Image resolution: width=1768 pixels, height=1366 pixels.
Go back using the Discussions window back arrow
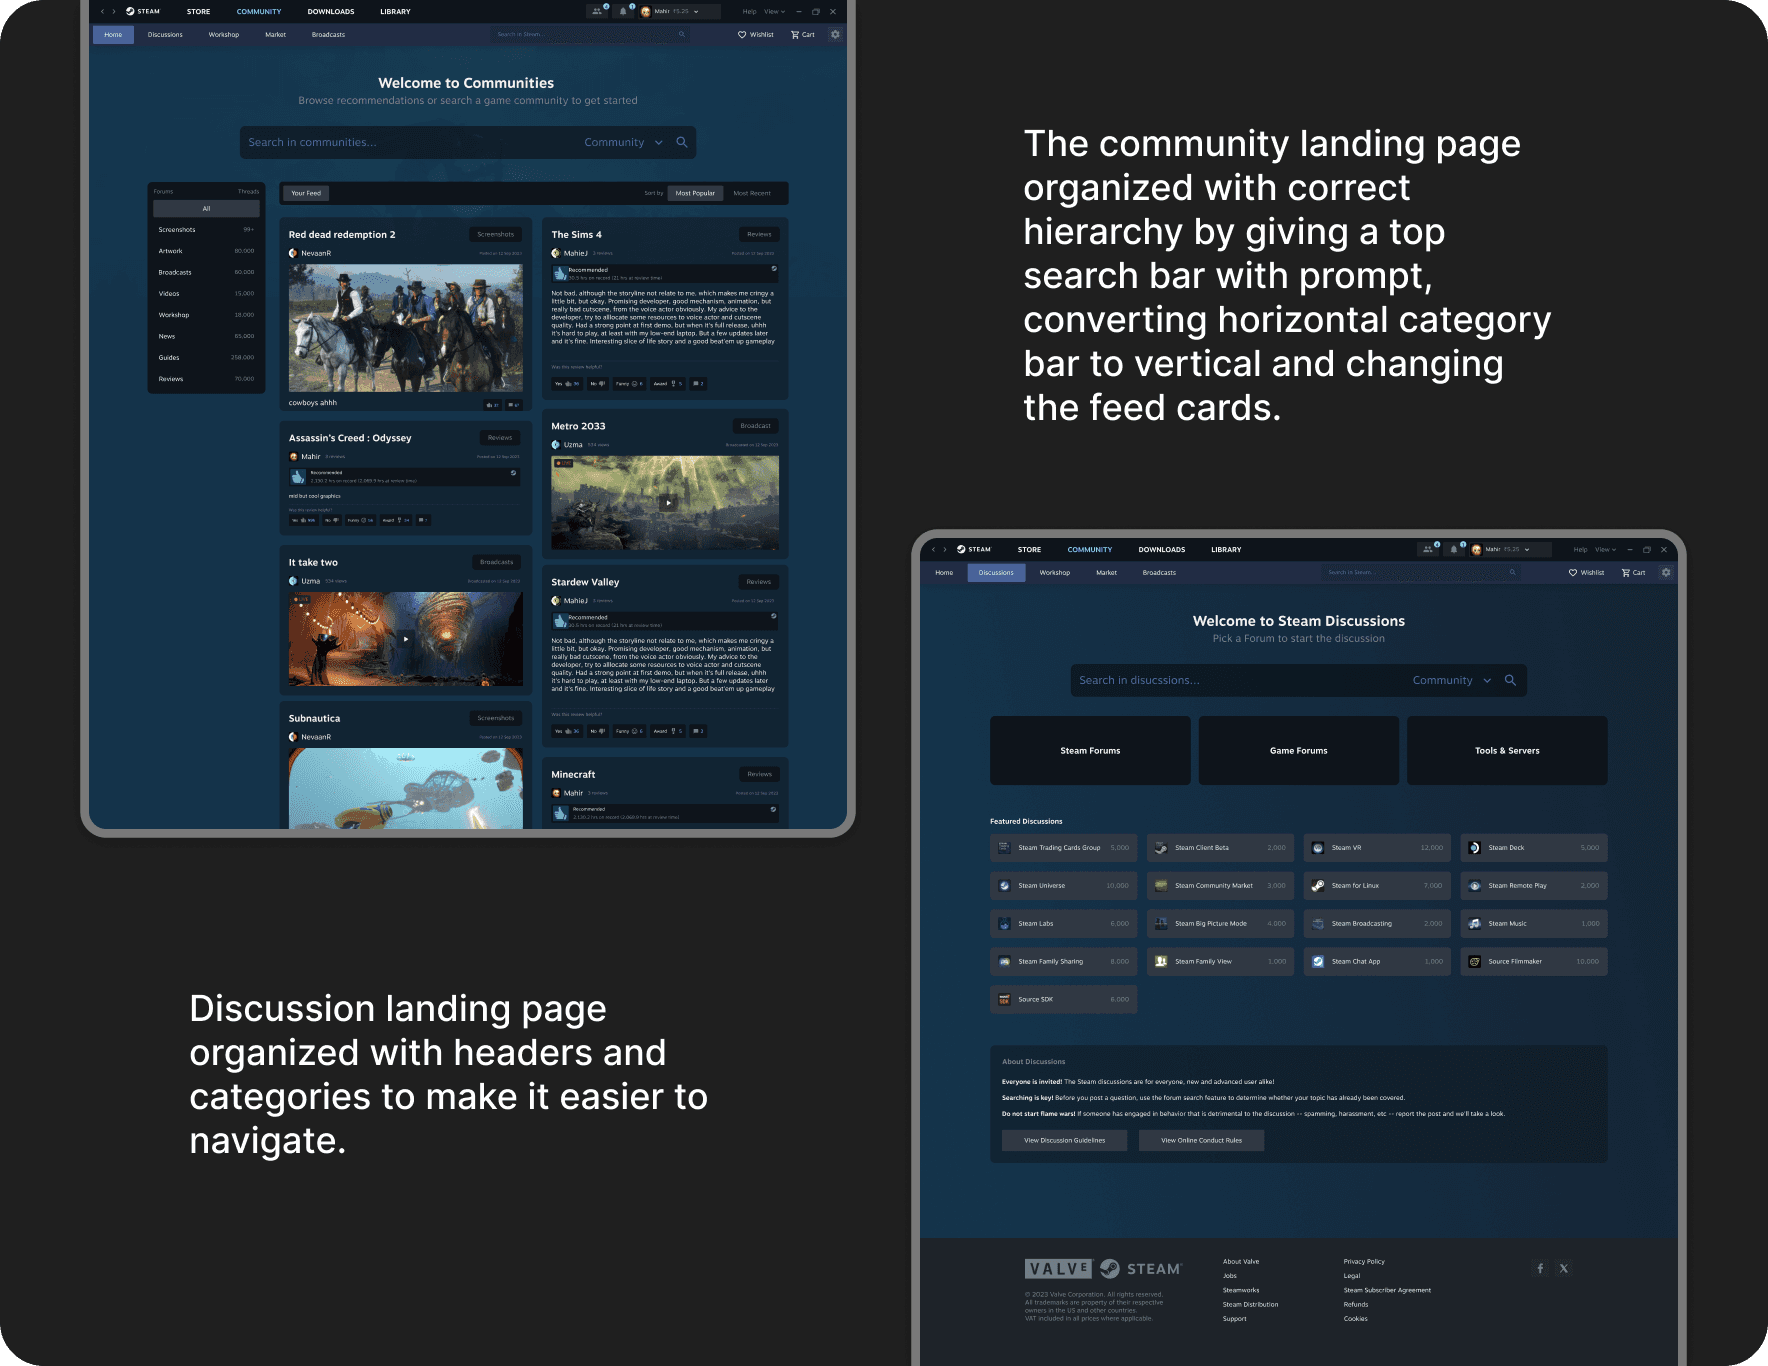pos(934,549)
